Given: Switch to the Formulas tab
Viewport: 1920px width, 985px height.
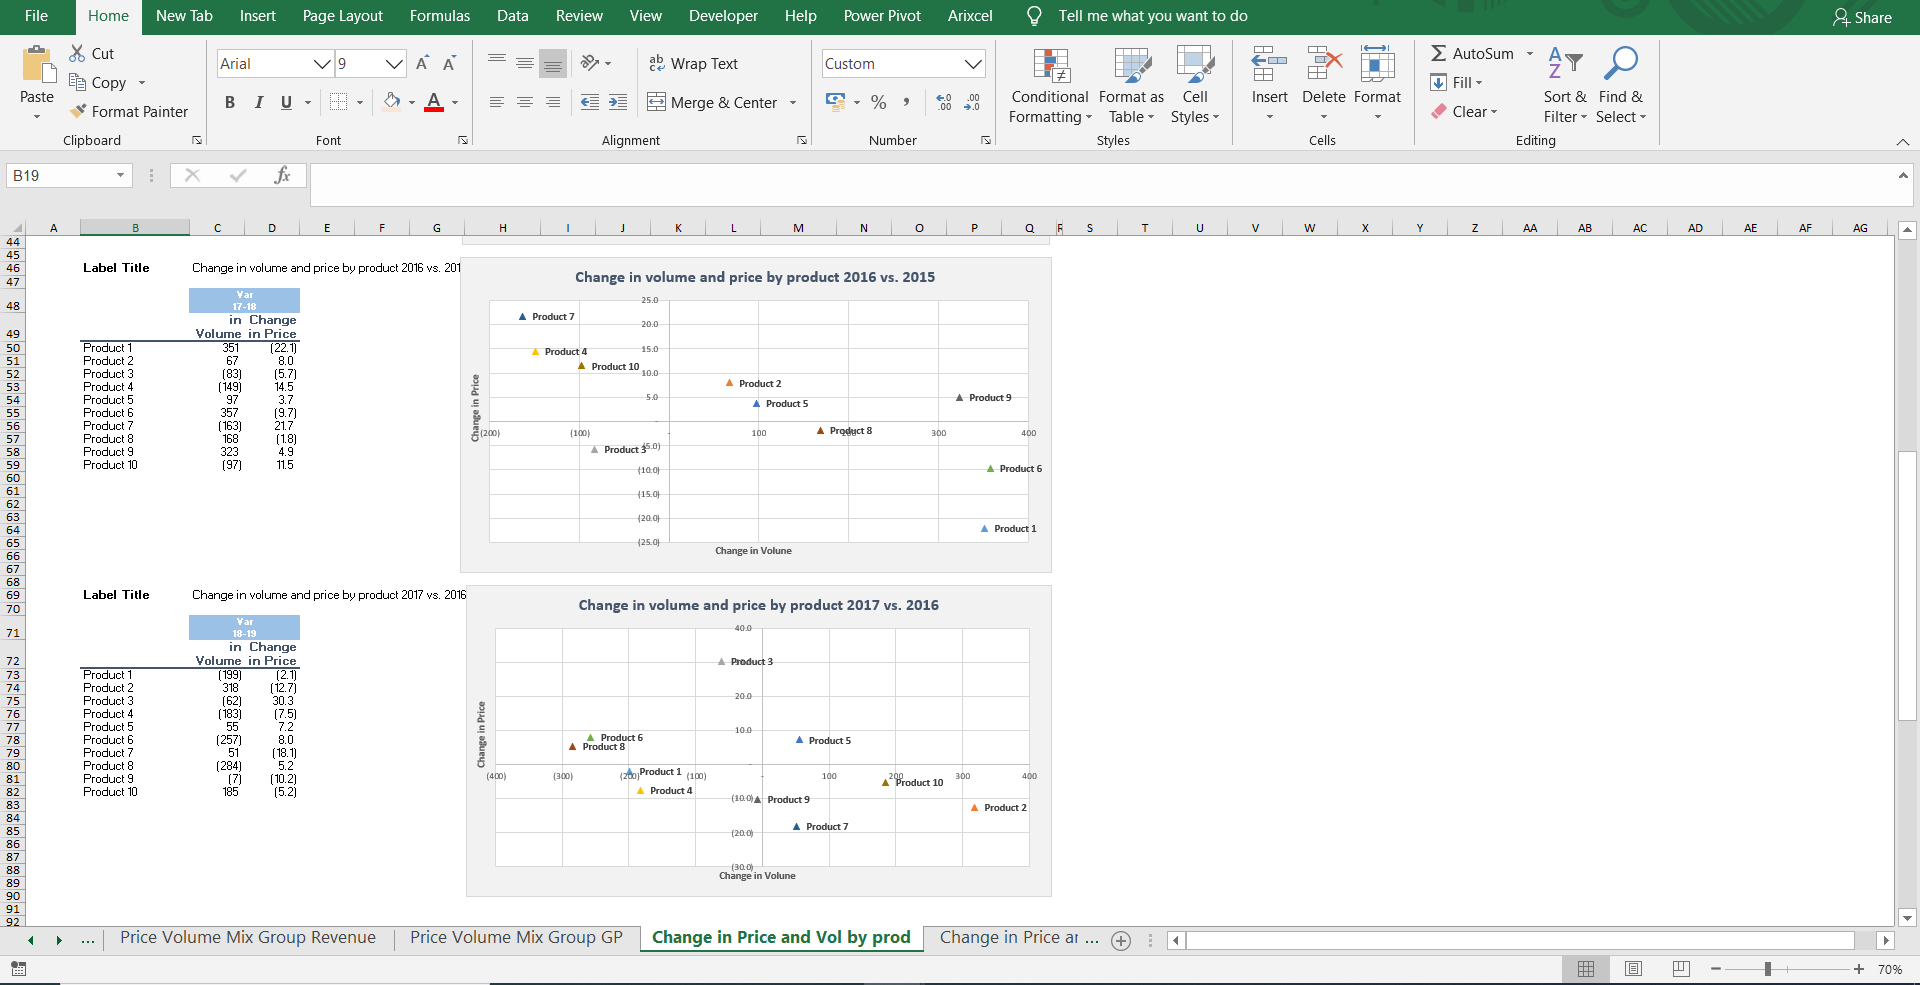Looking at the screenshot, I should coord(439,16).
